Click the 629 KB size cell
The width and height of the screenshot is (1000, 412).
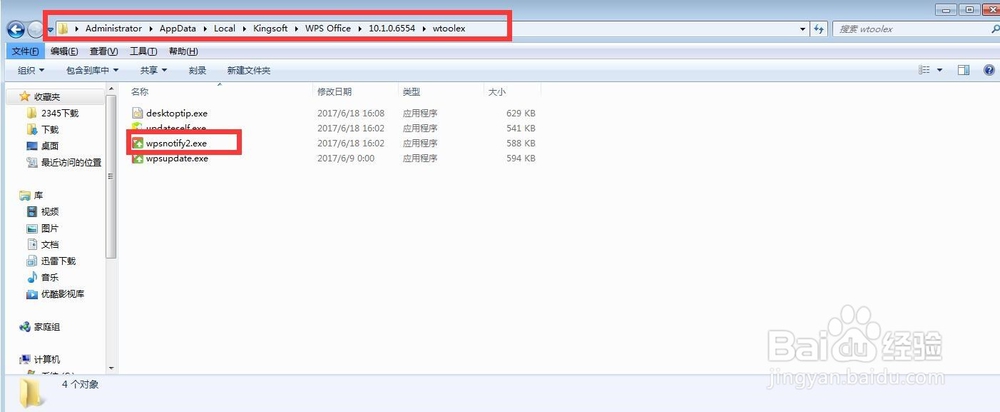520,113
